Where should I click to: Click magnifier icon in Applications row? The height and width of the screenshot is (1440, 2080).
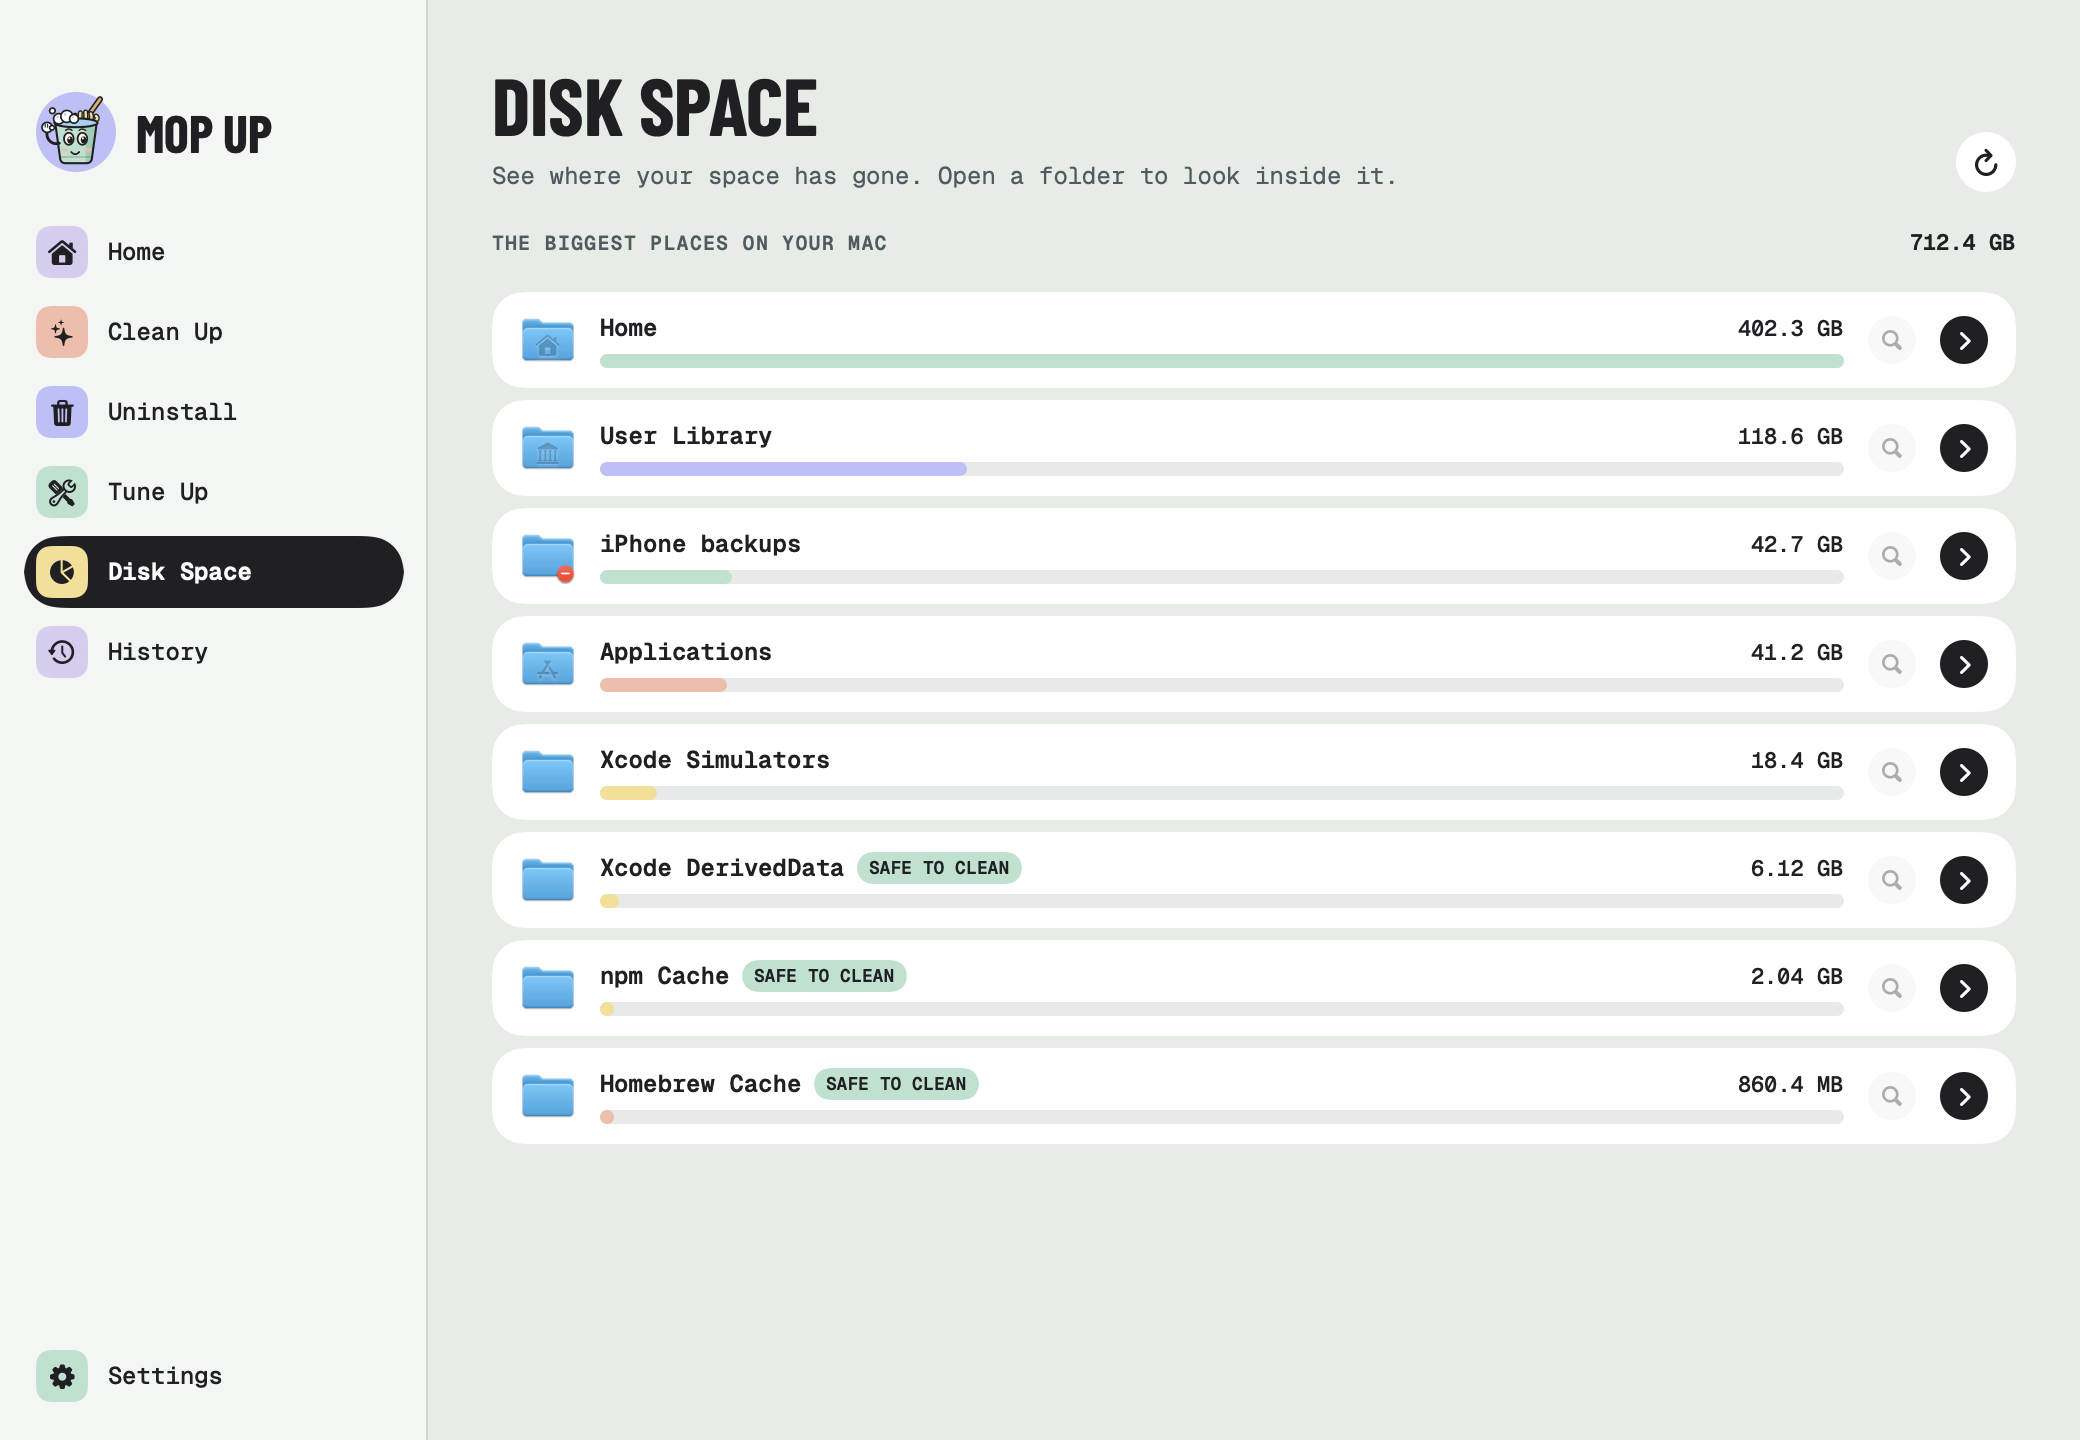click(x=1891, y=664)
